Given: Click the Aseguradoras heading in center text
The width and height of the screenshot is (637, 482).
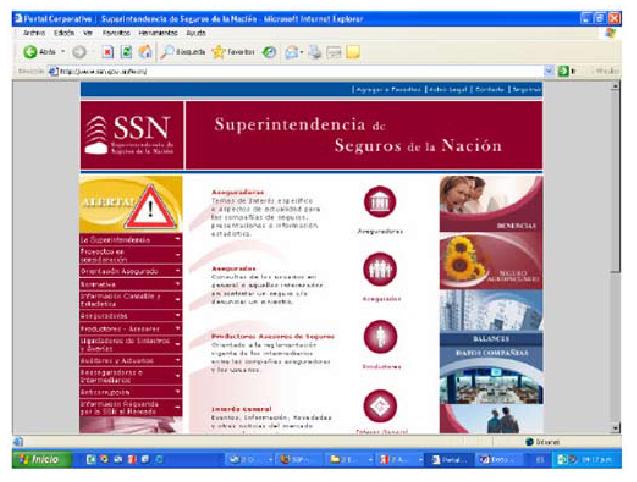Looking at the screenshot, I should pyautogui.click(x=238, y=192).
